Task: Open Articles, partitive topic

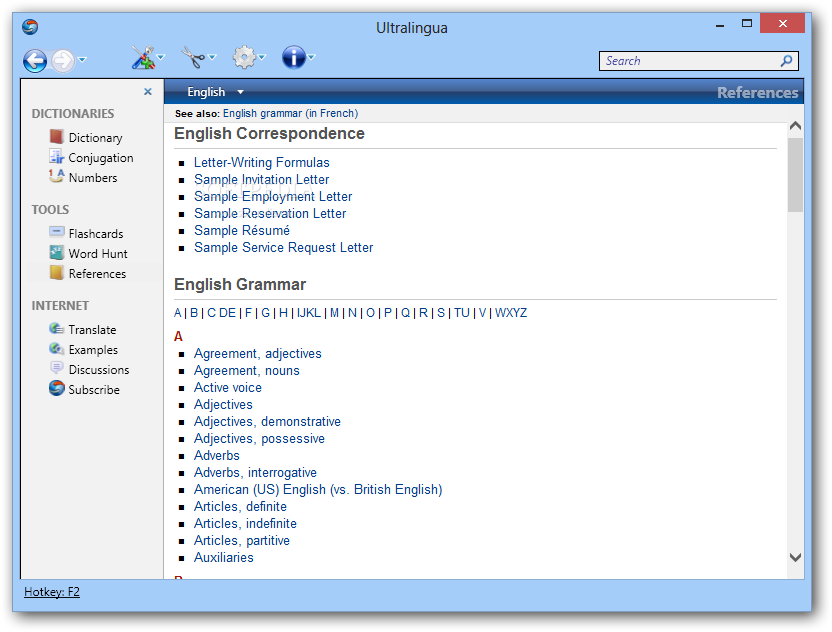Action: click(x=242, y=540)
